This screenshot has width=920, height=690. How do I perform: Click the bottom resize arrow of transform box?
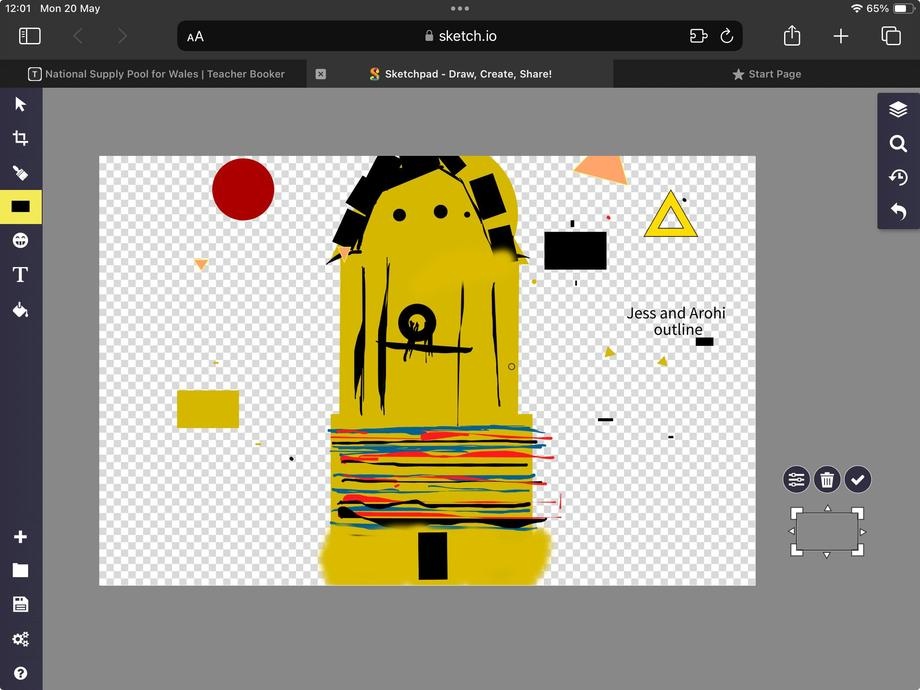827,555
